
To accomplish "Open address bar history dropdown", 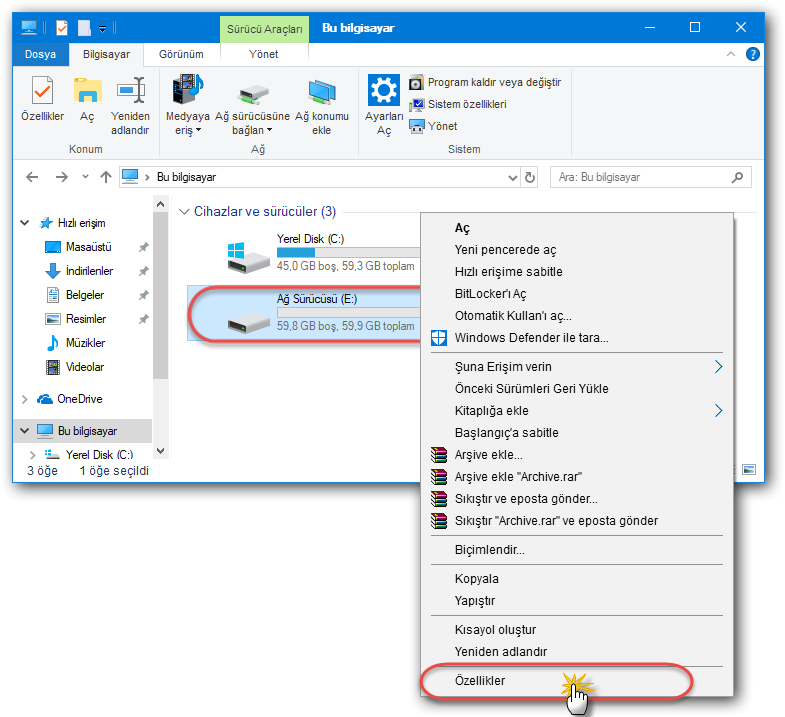I will pos(512,177).
